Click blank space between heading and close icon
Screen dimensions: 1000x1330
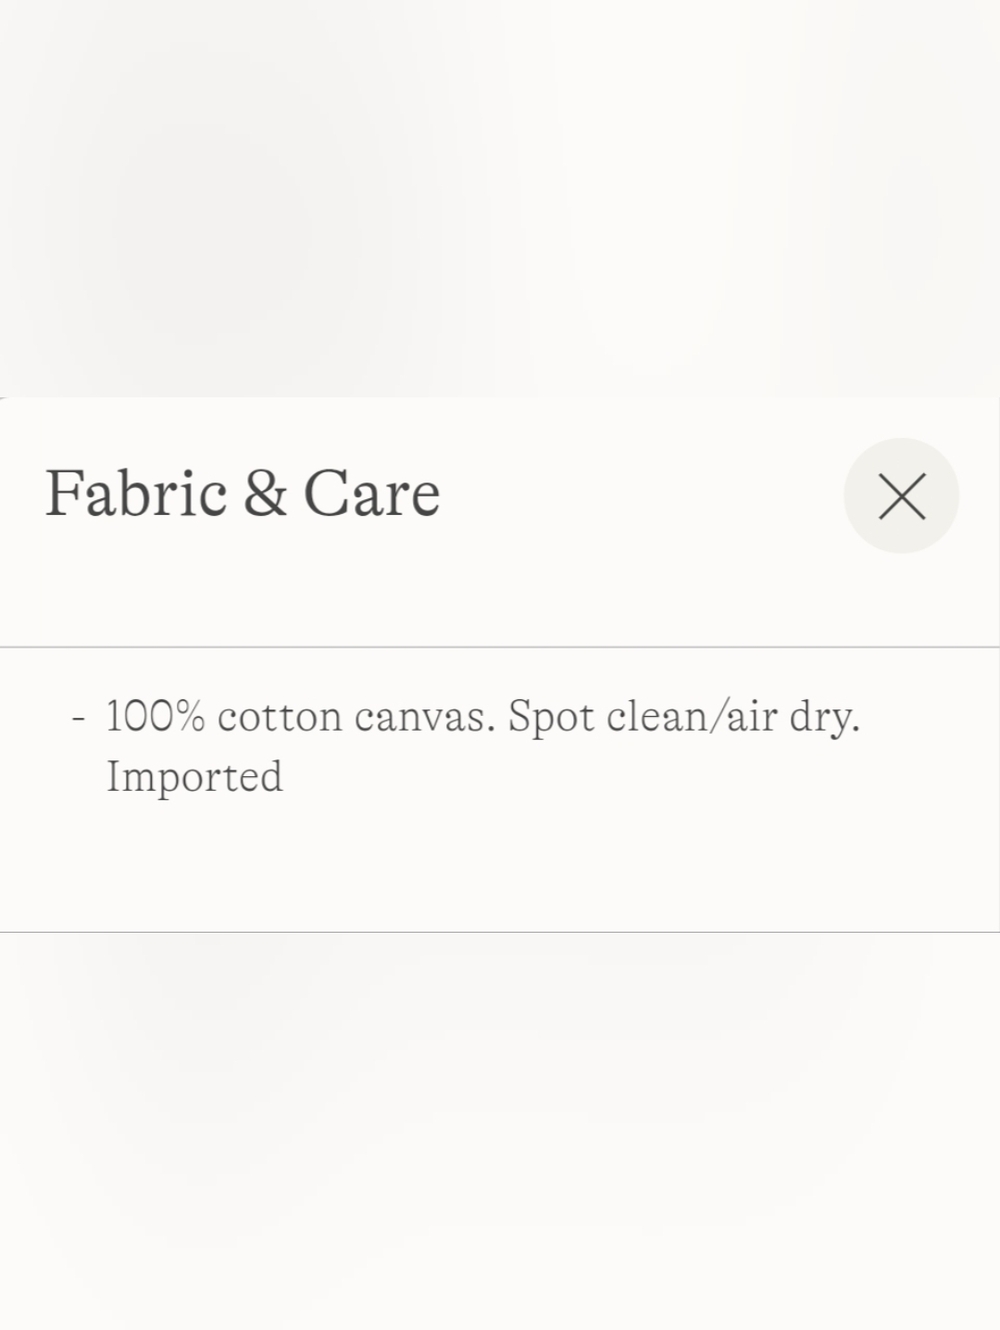coord(640,494)
